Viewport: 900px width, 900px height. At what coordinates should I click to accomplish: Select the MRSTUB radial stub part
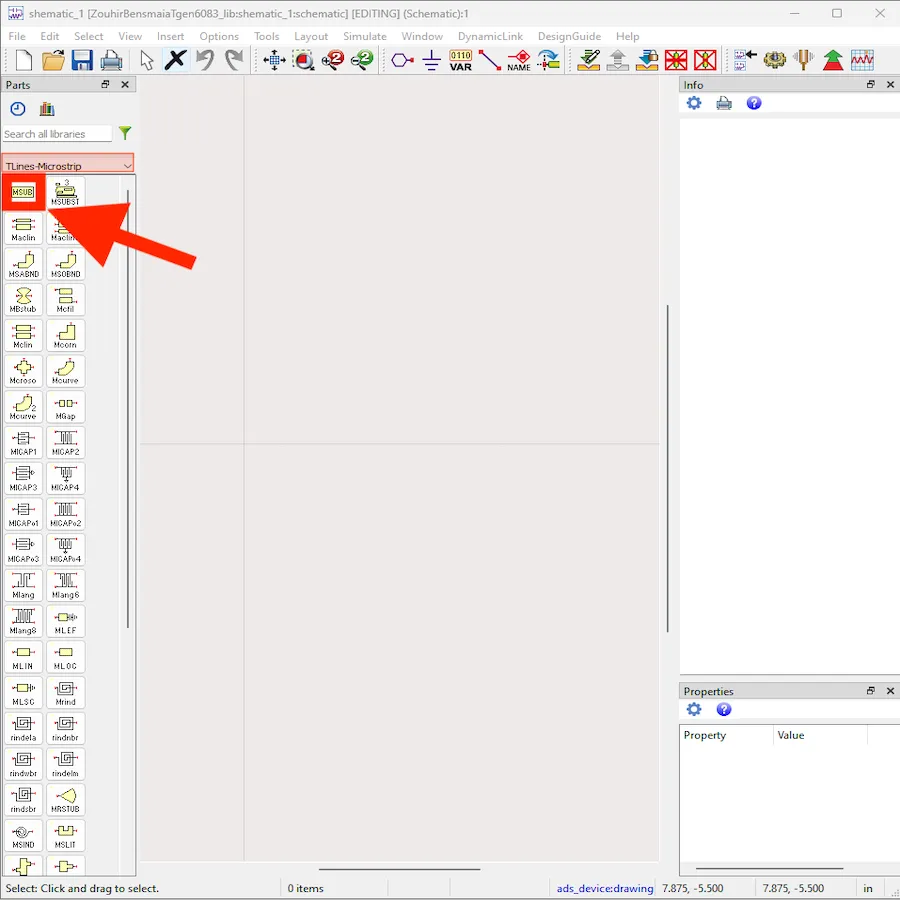coord(65,799)
